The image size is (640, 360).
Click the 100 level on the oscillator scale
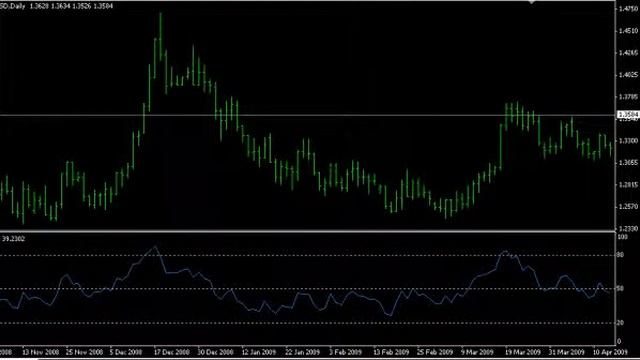623,237
